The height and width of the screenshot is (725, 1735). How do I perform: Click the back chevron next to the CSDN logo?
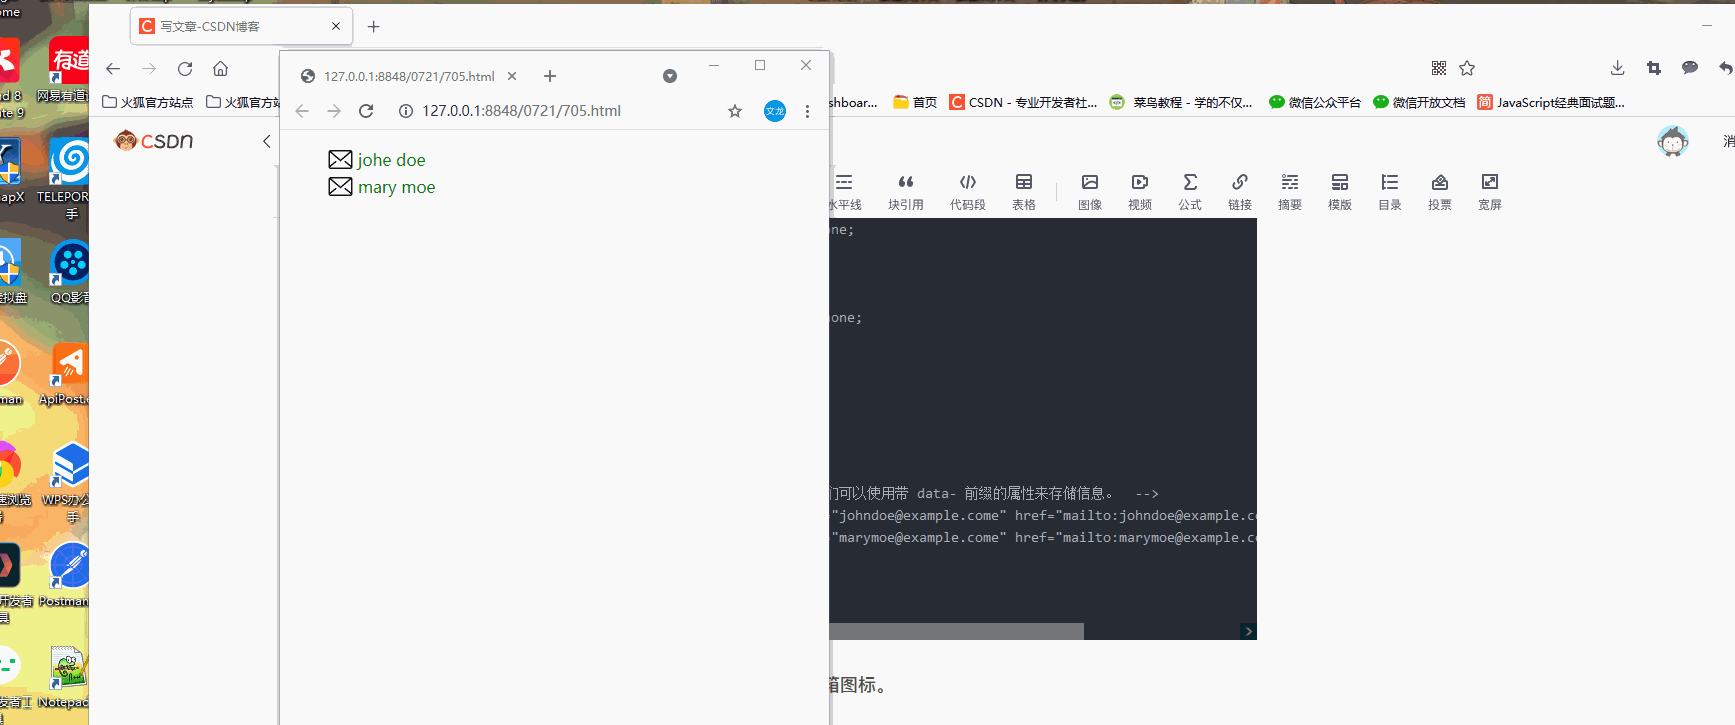point(266,141)
